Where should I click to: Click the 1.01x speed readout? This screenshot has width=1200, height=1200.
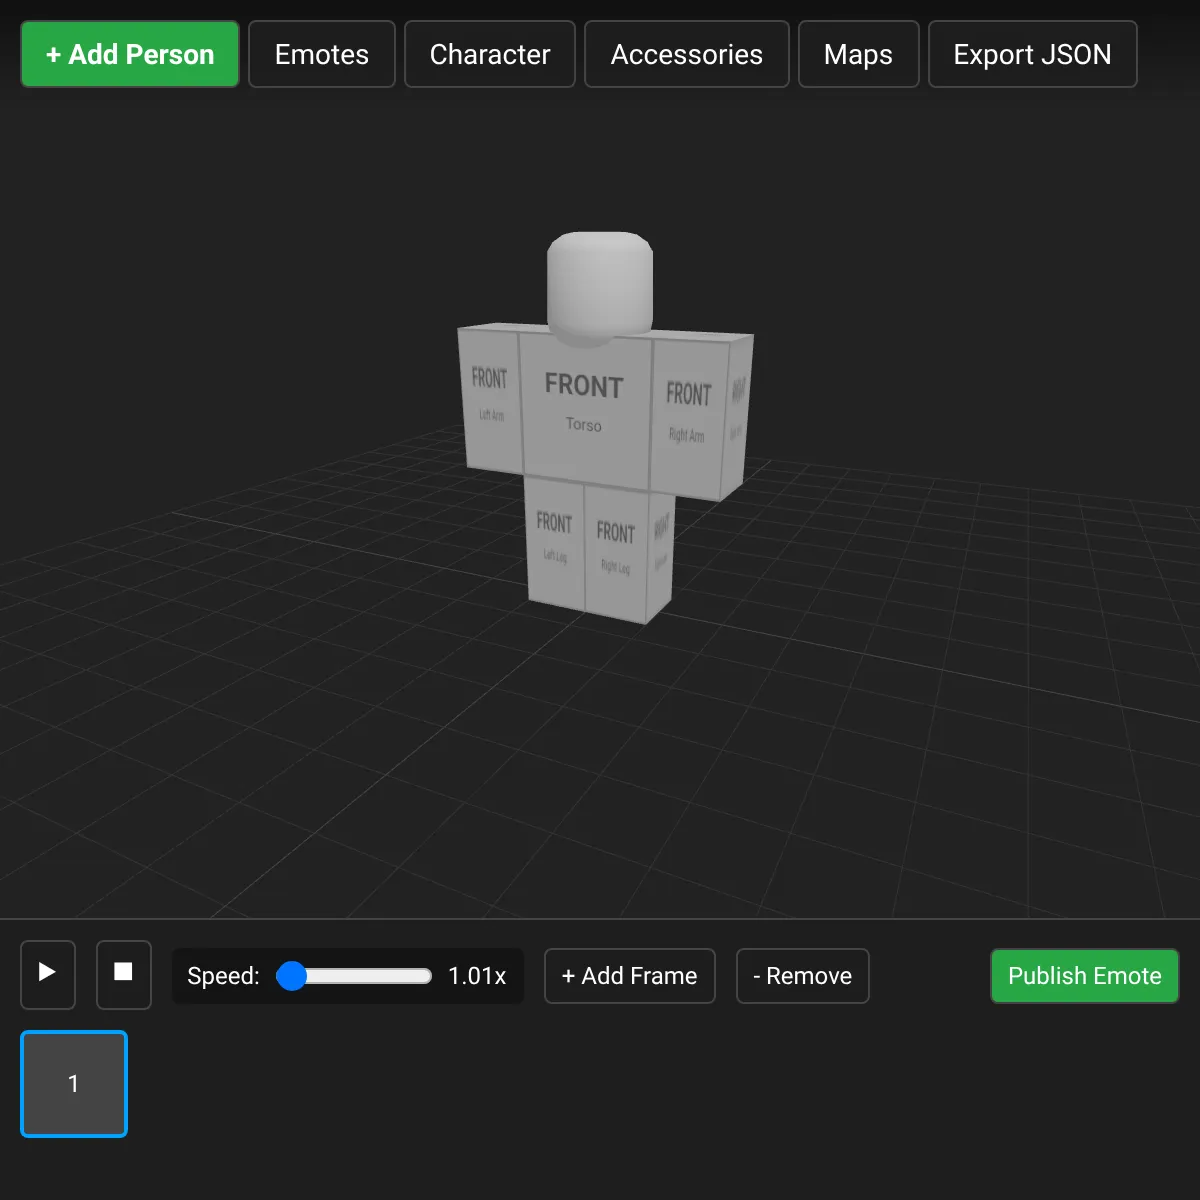coord(477,976)
